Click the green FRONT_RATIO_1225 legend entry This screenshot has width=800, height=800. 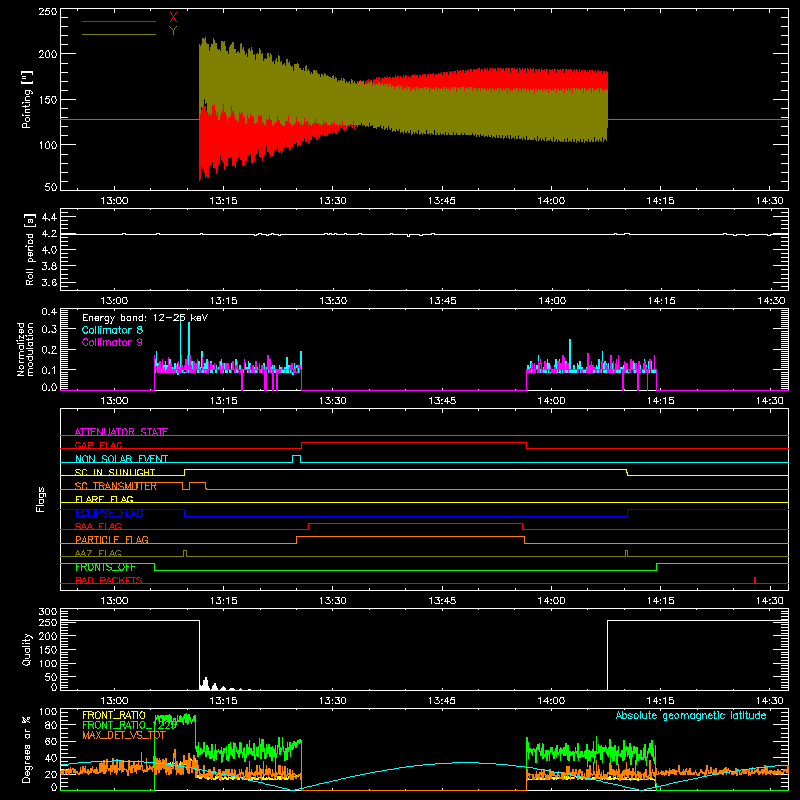[129, 725]
